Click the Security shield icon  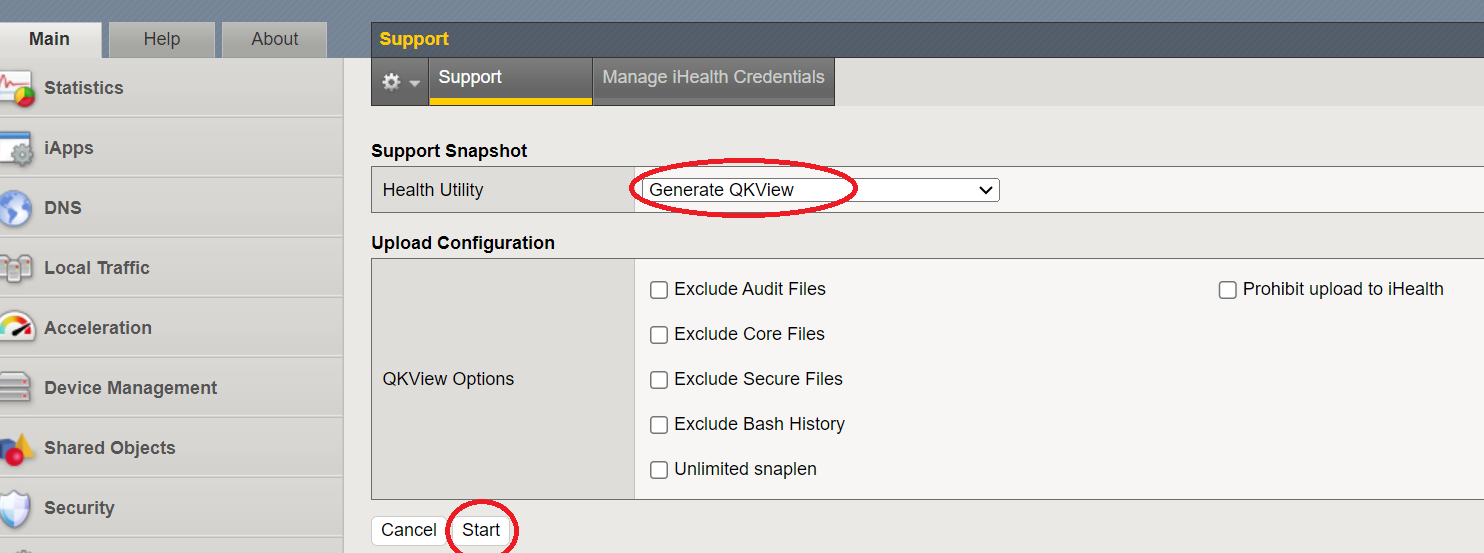[x=16, y=508]
